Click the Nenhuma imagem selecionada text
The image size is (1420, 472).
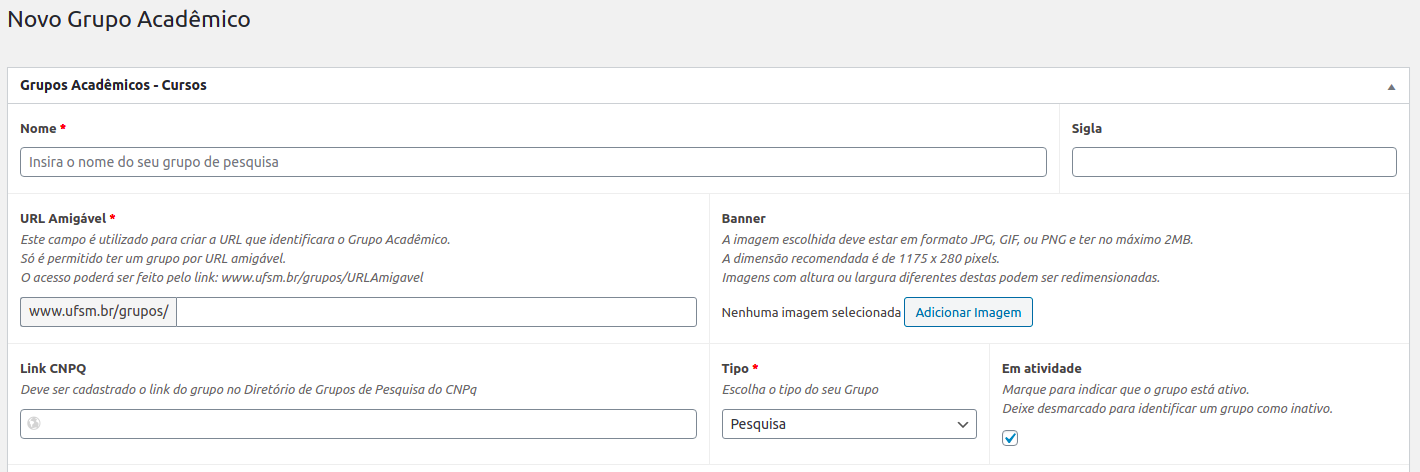811,313
